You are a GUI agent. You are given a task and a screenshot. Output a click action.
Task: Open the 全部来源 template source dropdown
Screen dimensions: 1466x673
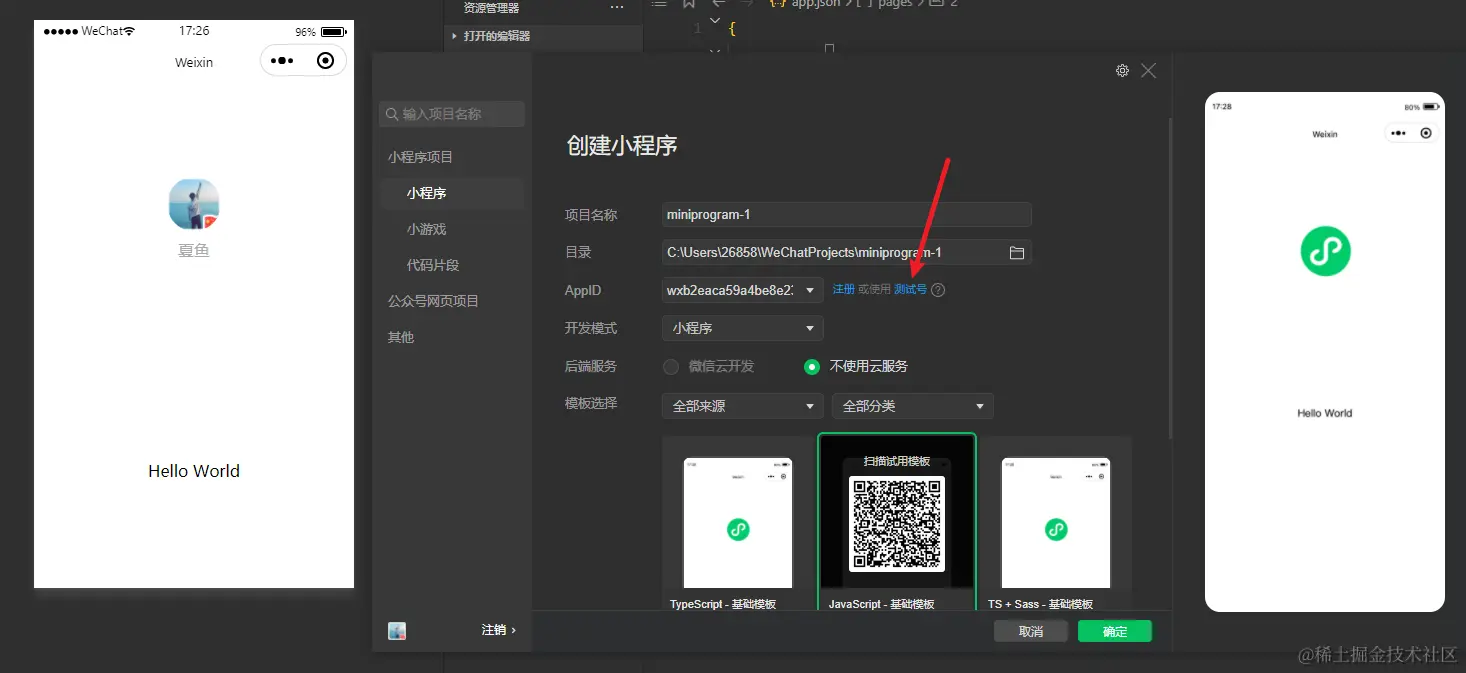(743, 406)
